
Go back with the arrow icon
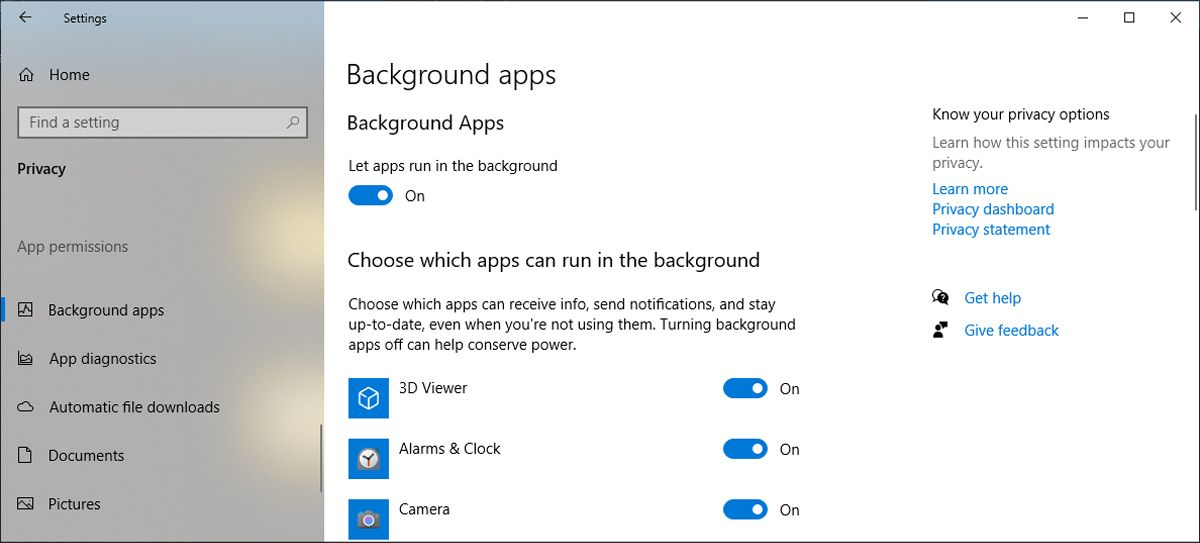coord(25,18)
